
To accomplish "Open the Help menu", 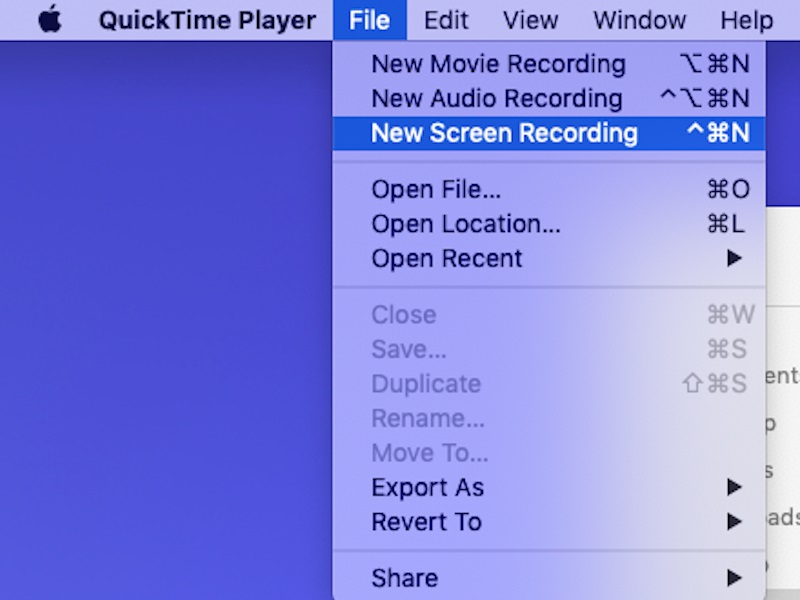I will (x=746, y=20).
